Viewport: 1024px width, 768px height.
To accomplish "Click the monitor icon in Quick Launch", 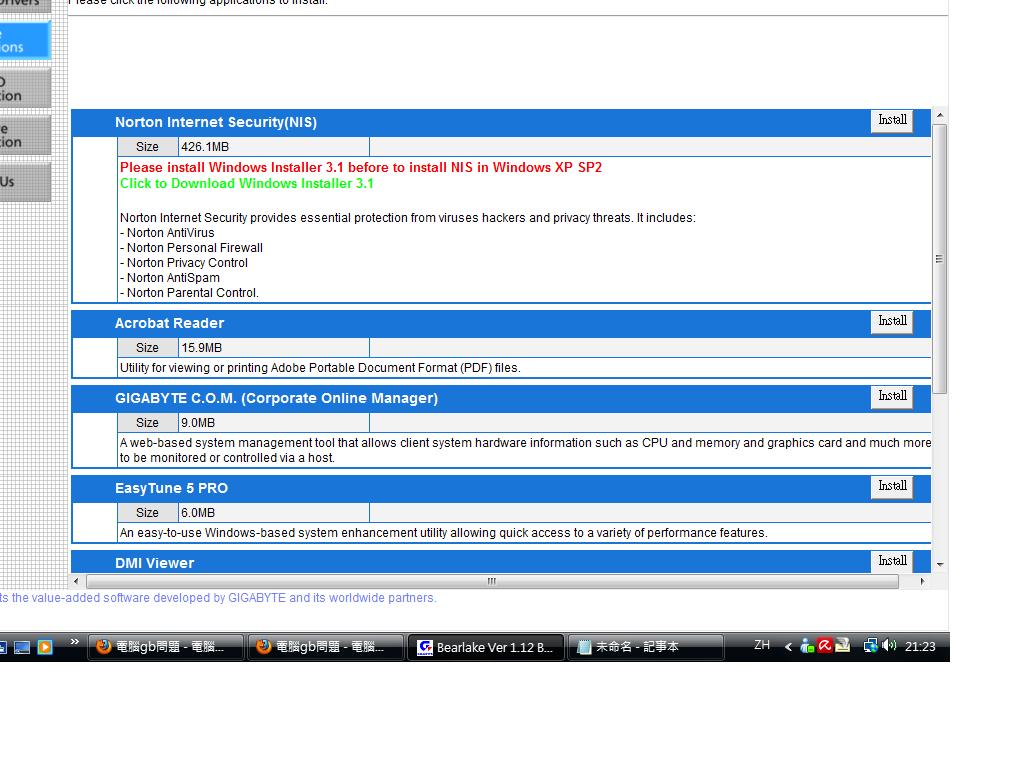I will click(22, 647).
